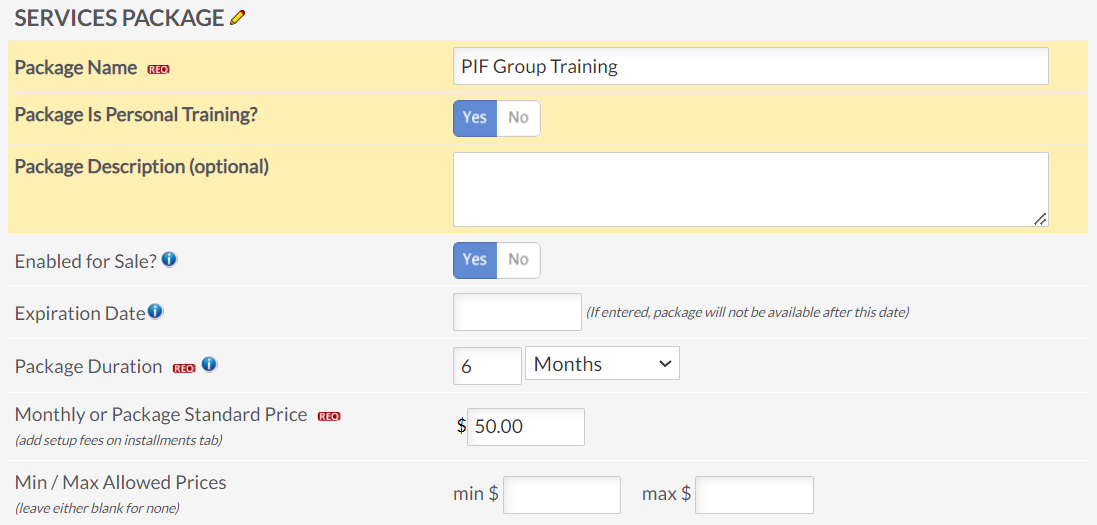Switch Enabled for Sale to No

[518, 260]
